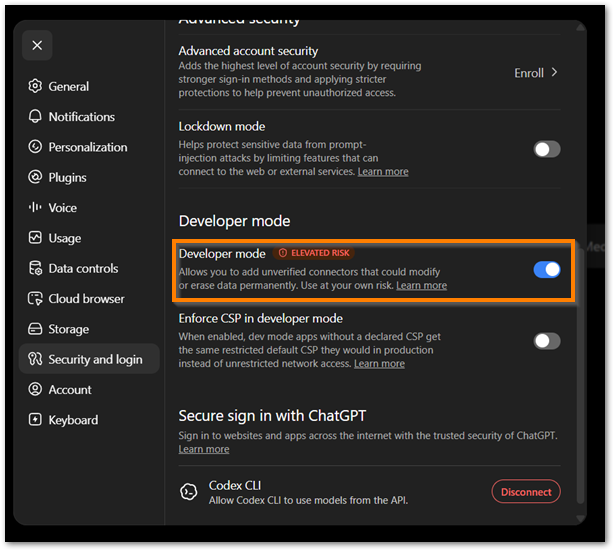Viewport: 614px width, 551px height.
Task: Open Learn more under Secure sign in
Action: pyautogui.click(x=204, y=449)
